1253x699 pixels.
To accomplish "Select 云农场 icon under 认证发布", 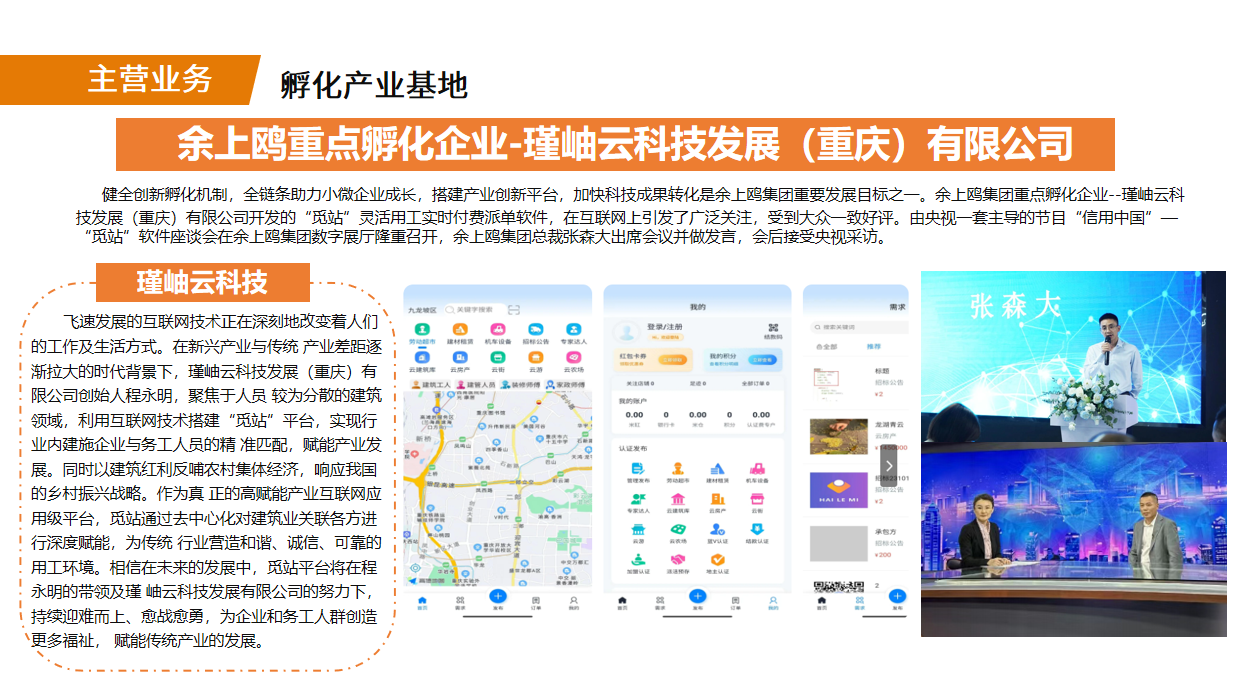I will pyautogui.click(x=678, y=529).
